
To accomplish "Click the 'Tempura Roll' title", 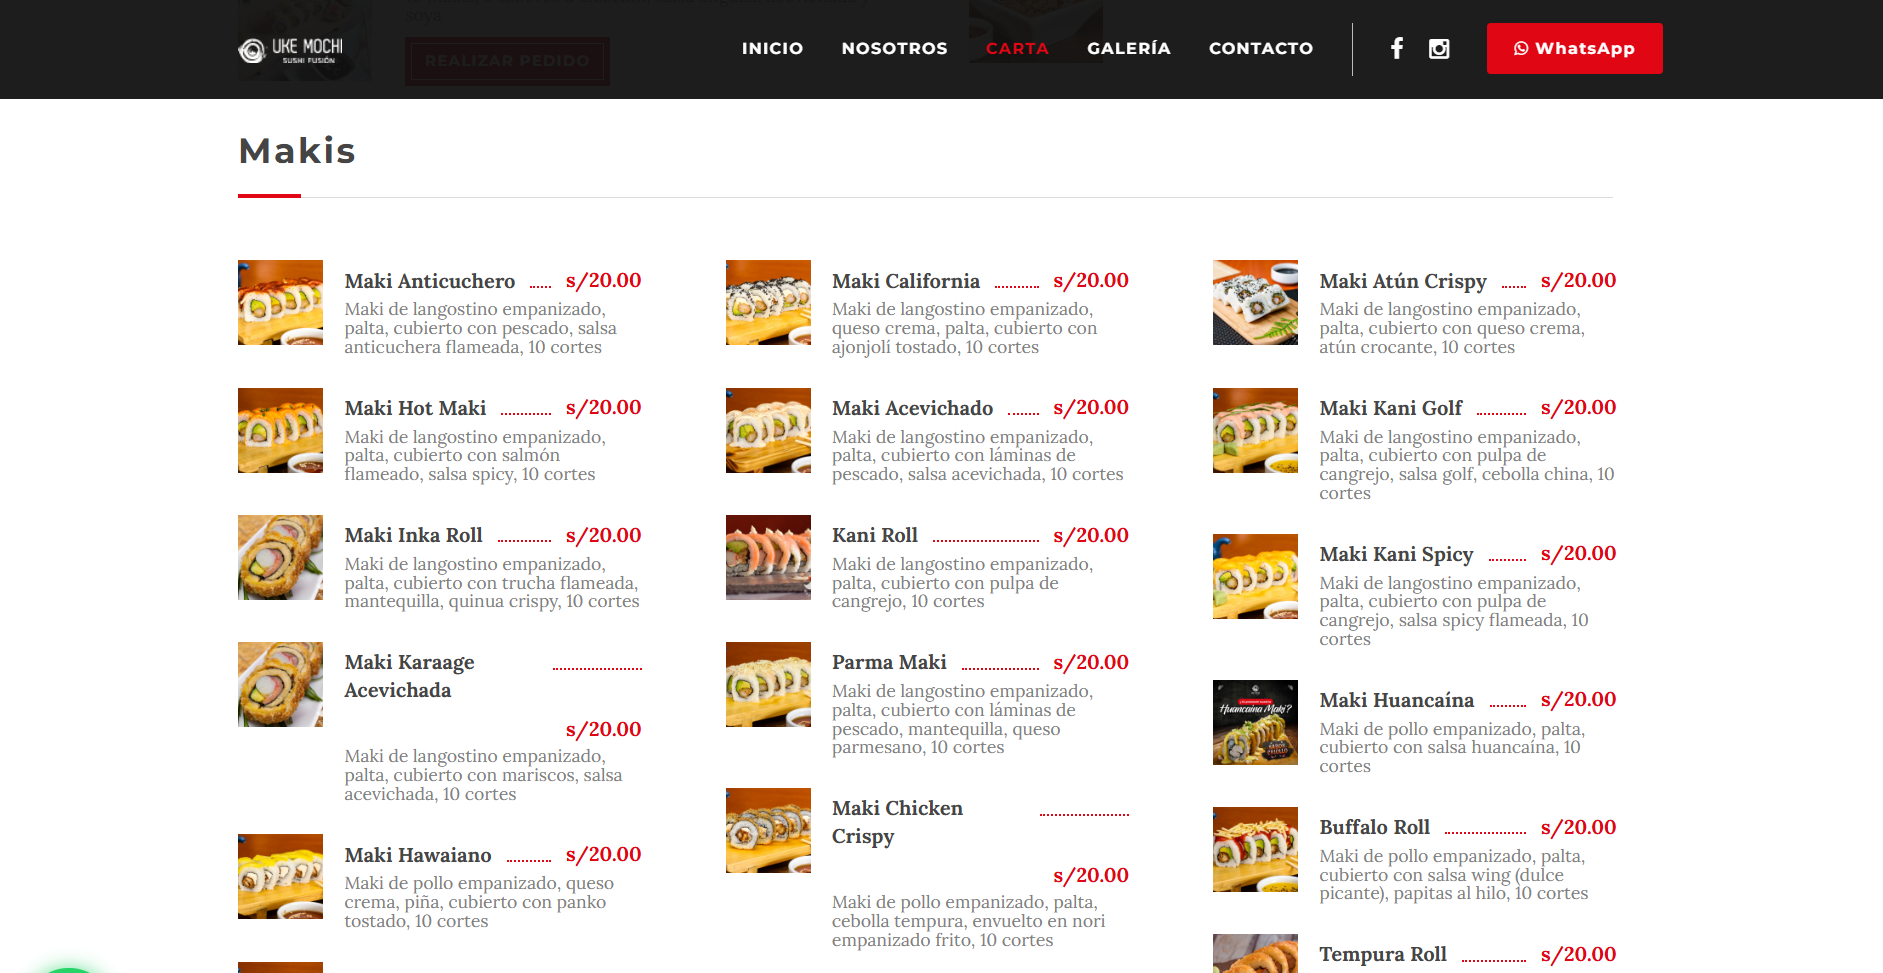I will 1383,954.
